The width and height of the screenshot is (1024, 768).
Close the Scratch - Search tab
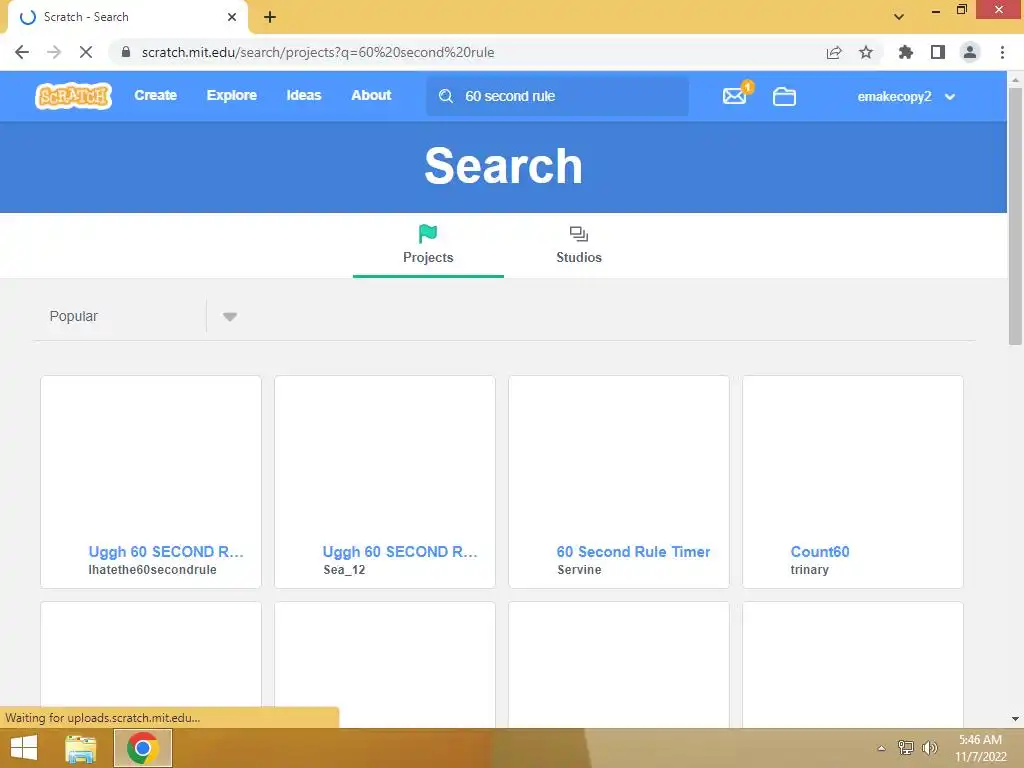(x=232, y=17)
